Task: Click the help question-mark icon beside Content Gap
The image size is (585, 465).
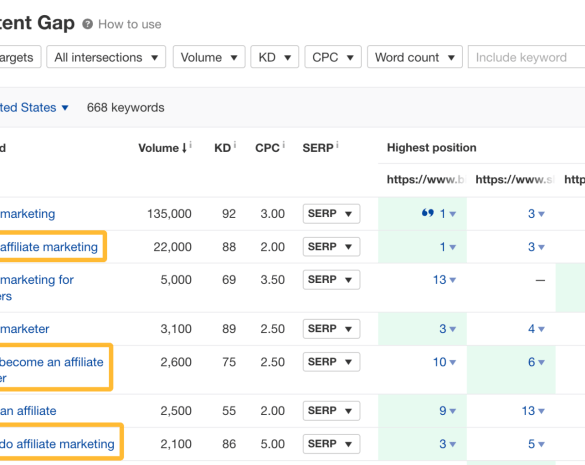Action: pos(87,24)
